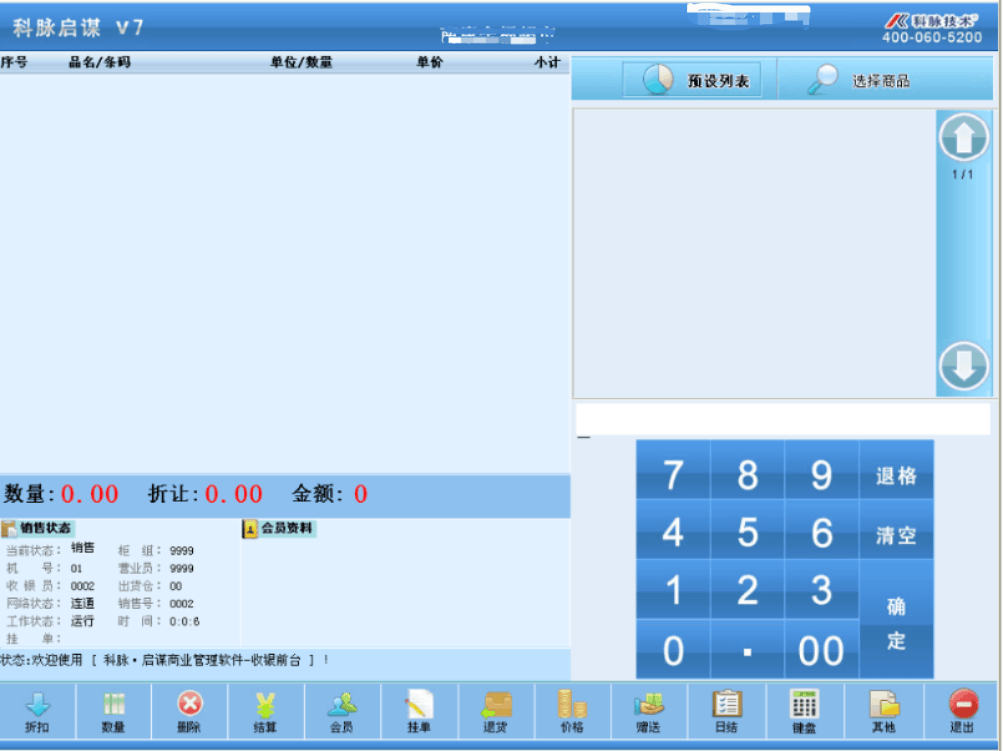Click the 清空 clear key
Viewport: 1003px width, 751px height.
click(x=896, y=529)
